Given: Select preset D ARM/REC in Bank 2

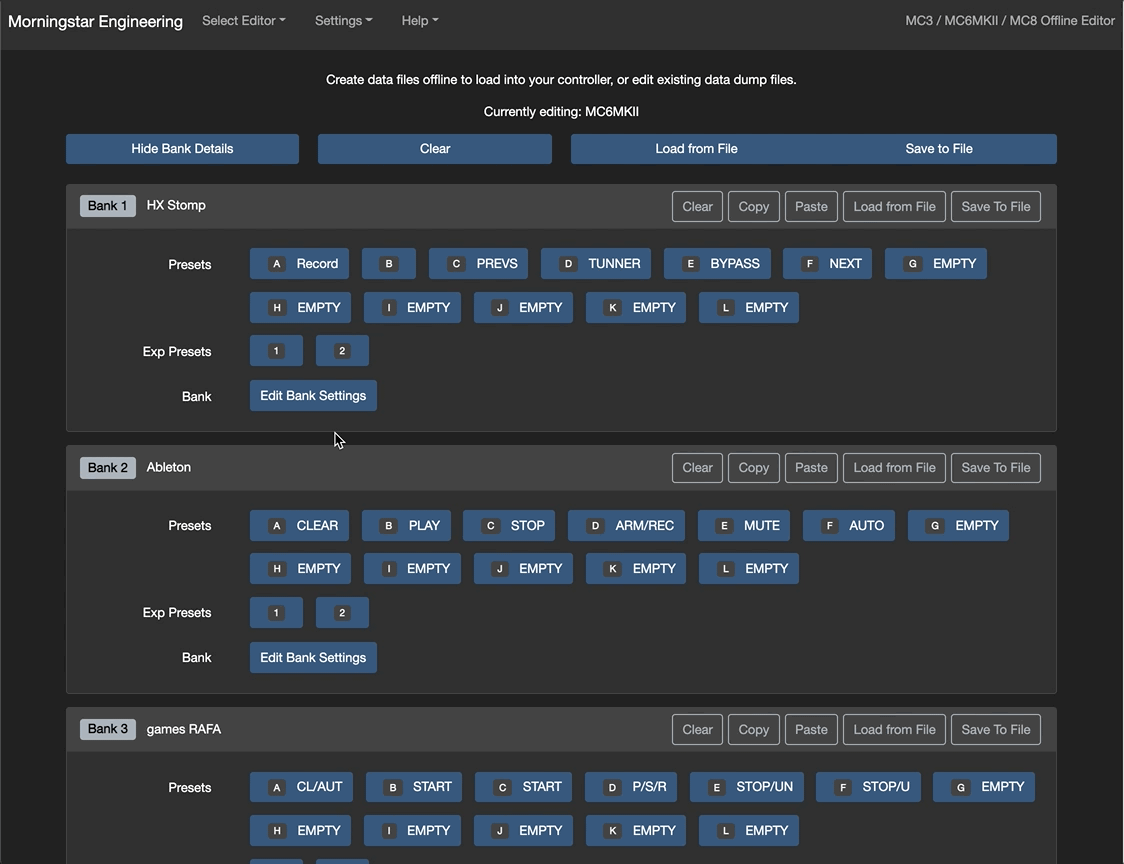Looking at the screenshot, I should 626,526.
